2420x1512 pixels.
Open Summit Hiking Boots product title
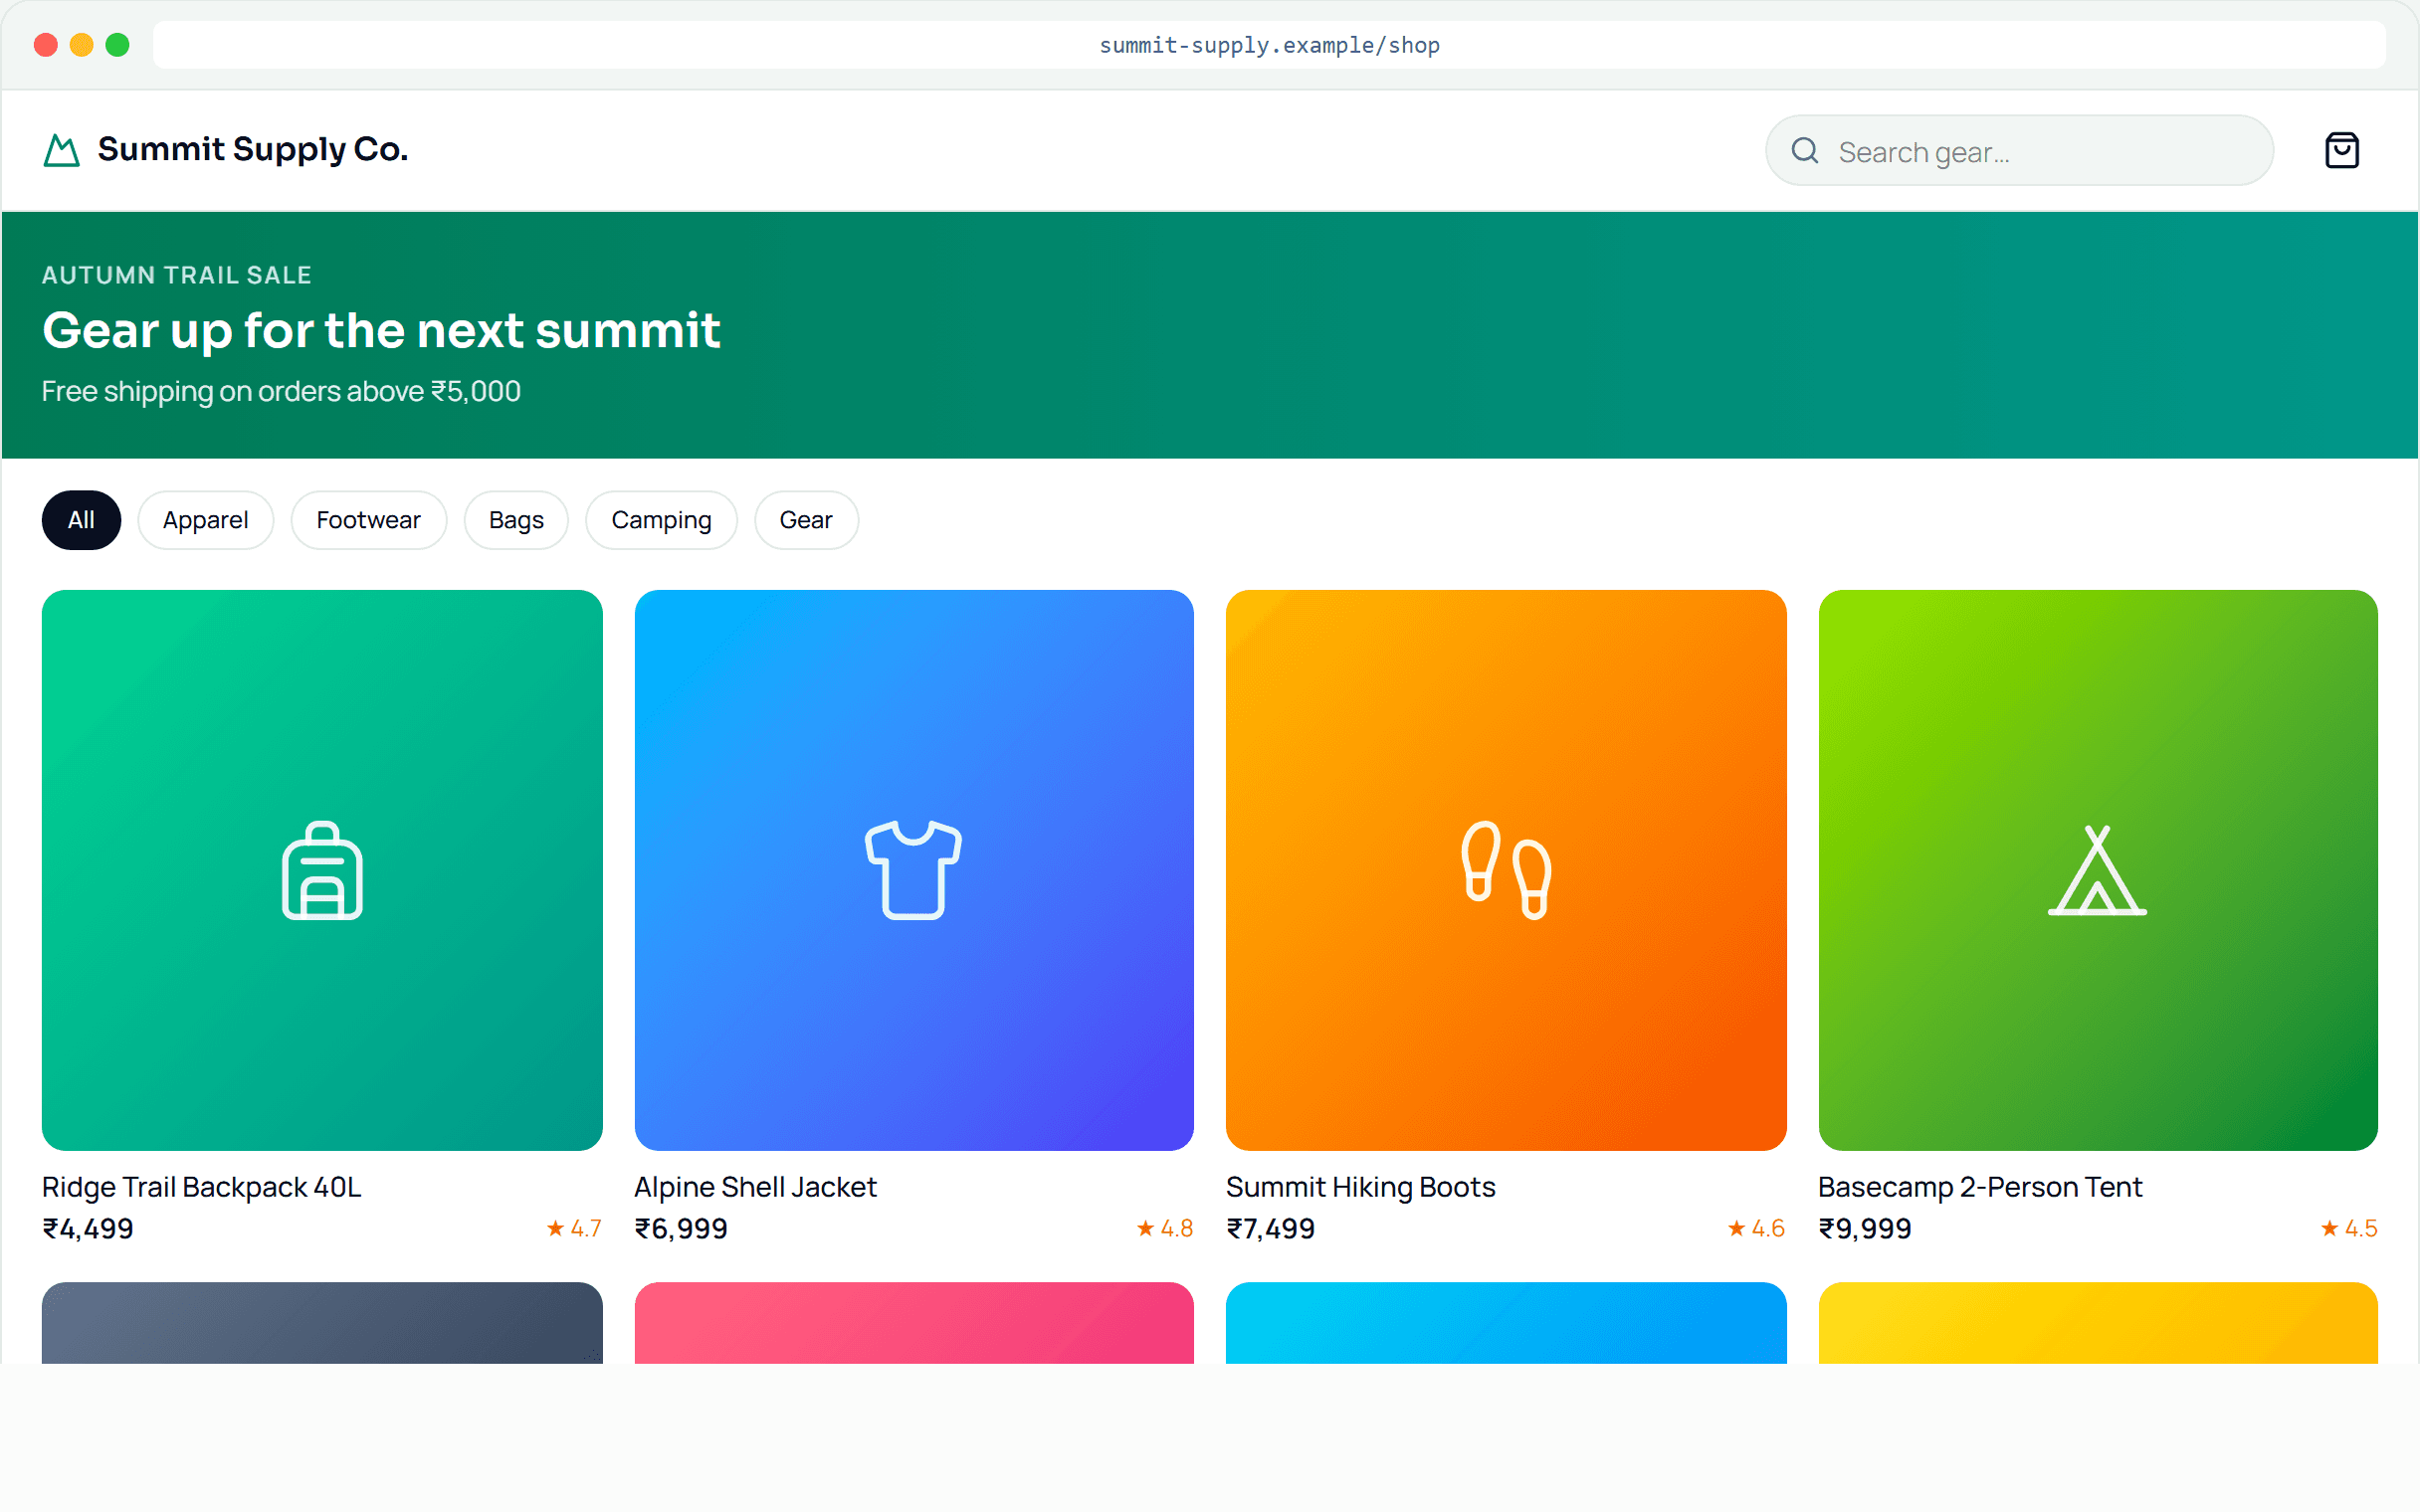pos(1360,1187)
